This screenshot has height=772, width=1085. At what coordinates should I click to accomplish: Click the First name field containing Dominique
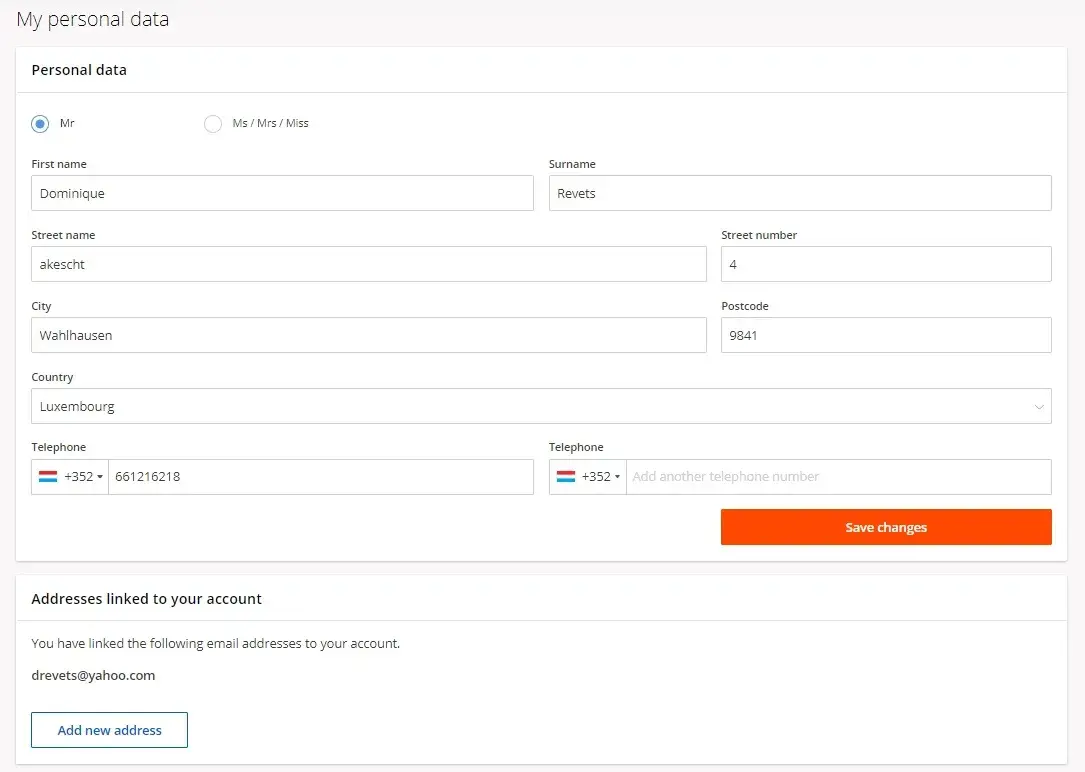tap(282, 194)
